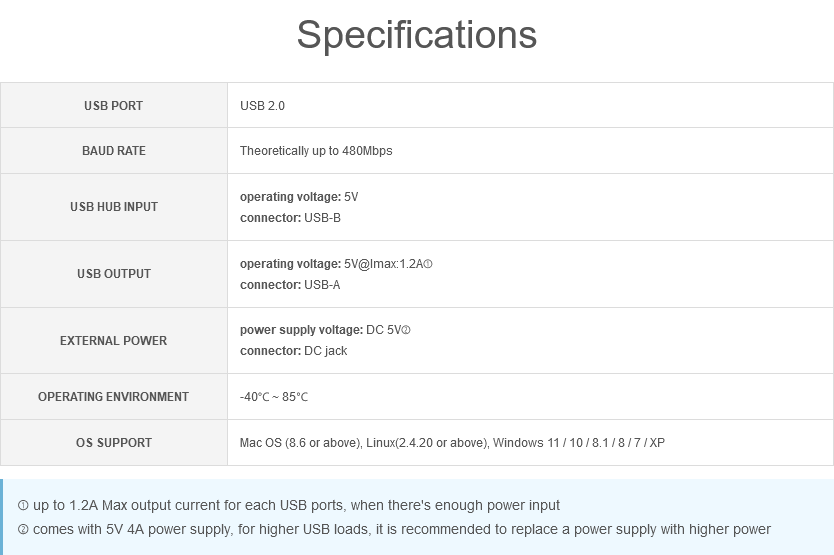Image resolution: width=834 pixels, height=555 pixels.
Task: Click the connector DC jack line
Action: point(294,351)
